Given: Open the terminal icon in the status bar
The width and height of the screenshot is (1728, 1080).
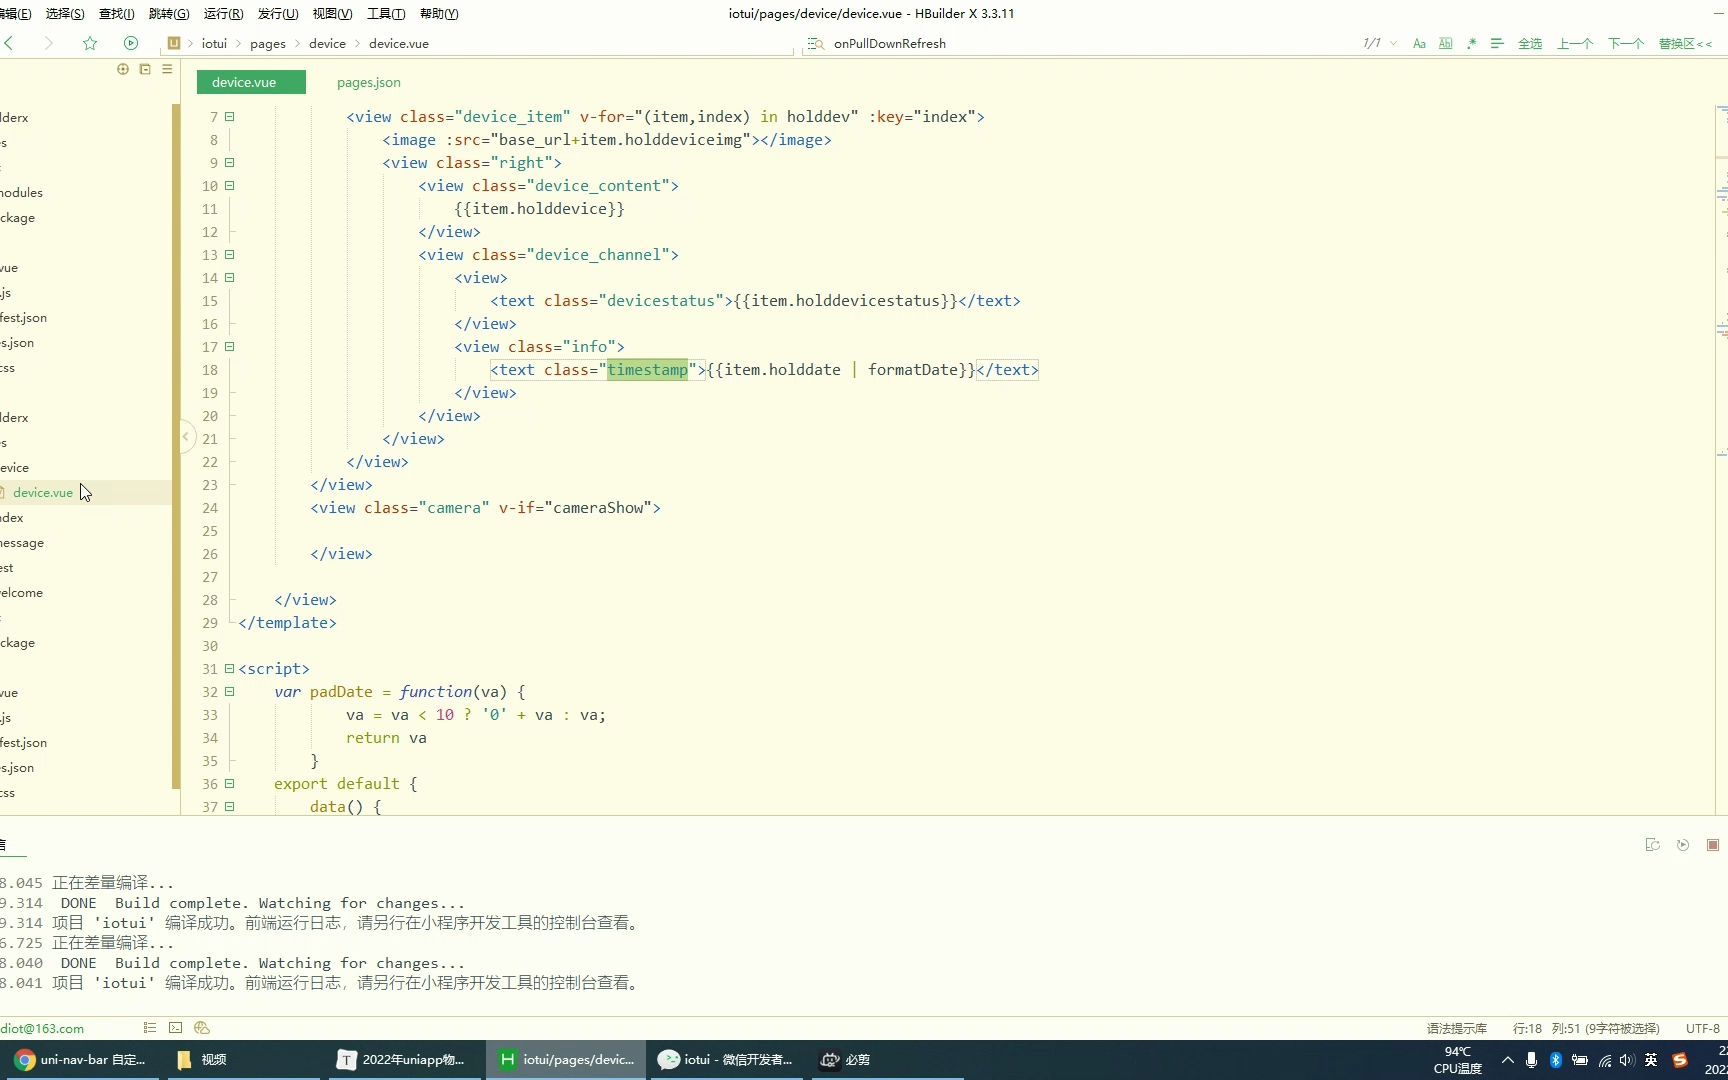Looking at the screenshot, I should tap(176, 1028).
